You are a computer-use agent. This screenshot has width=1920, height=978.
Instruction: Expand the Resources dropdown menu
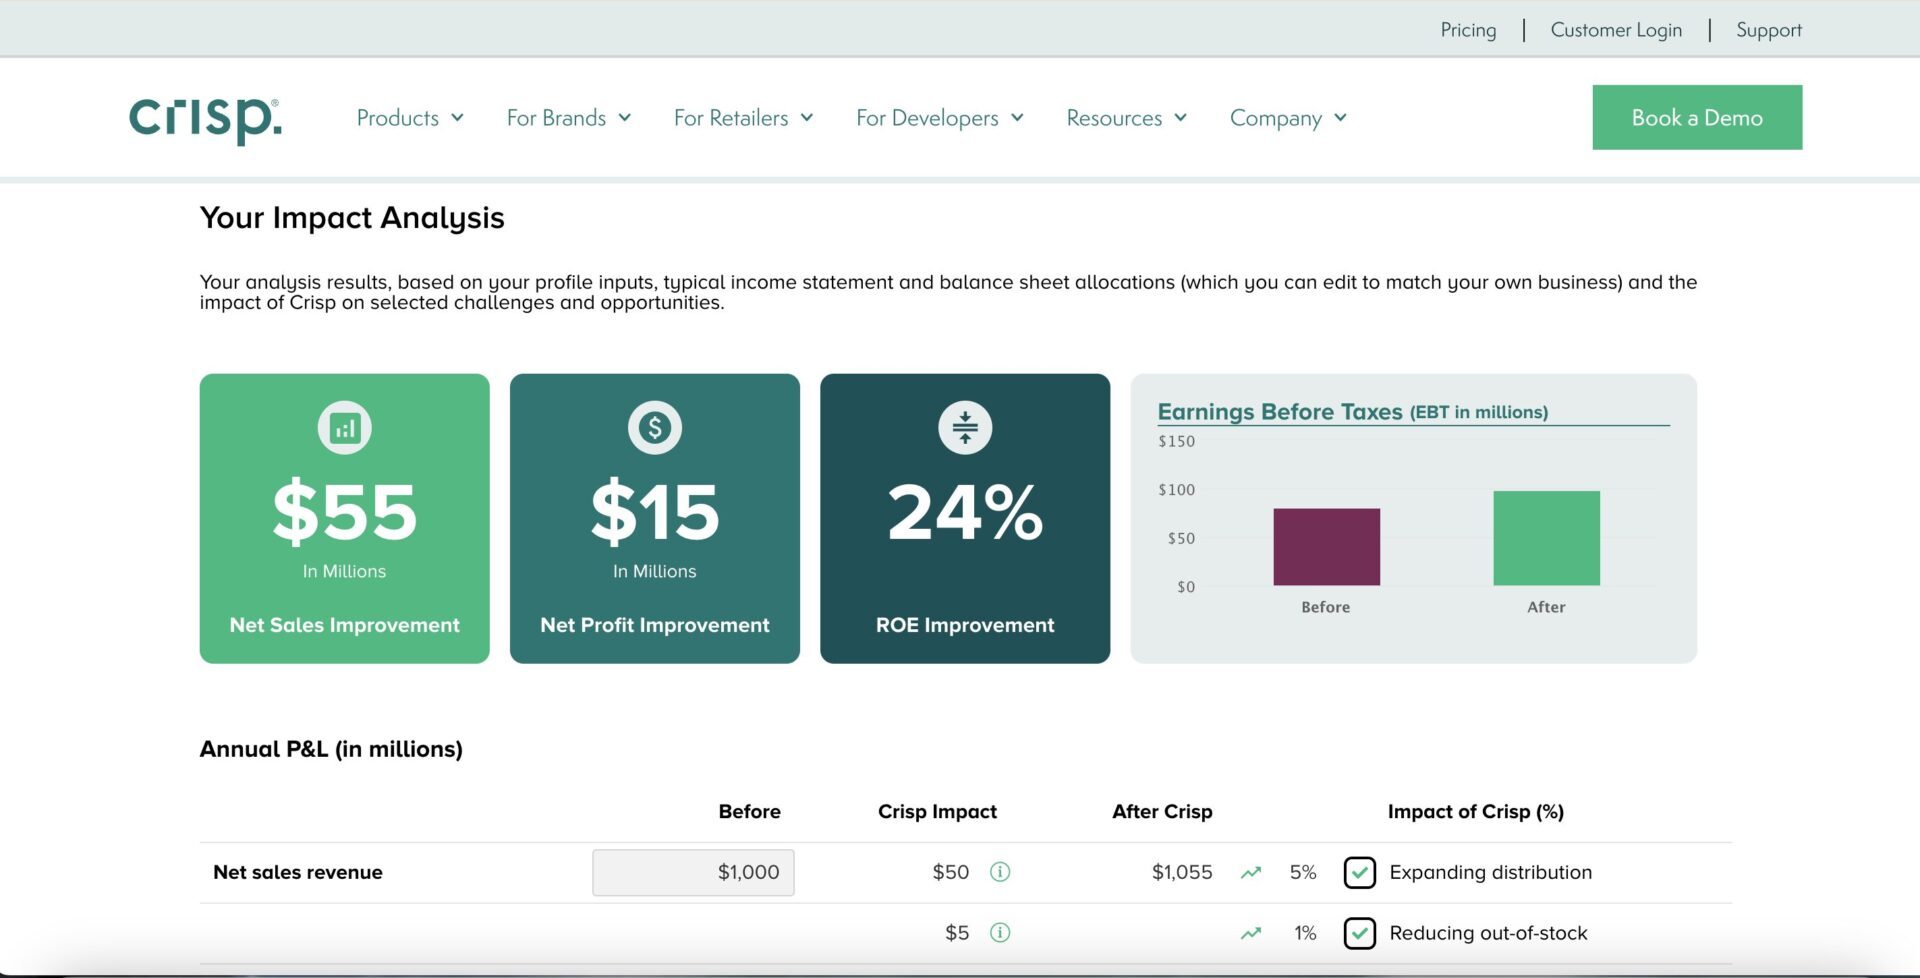click(1127, 118)
